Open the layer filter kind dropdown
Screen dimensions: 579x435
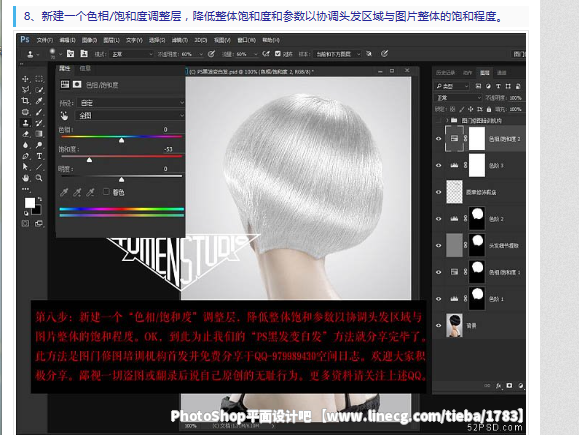coord(452,86)
